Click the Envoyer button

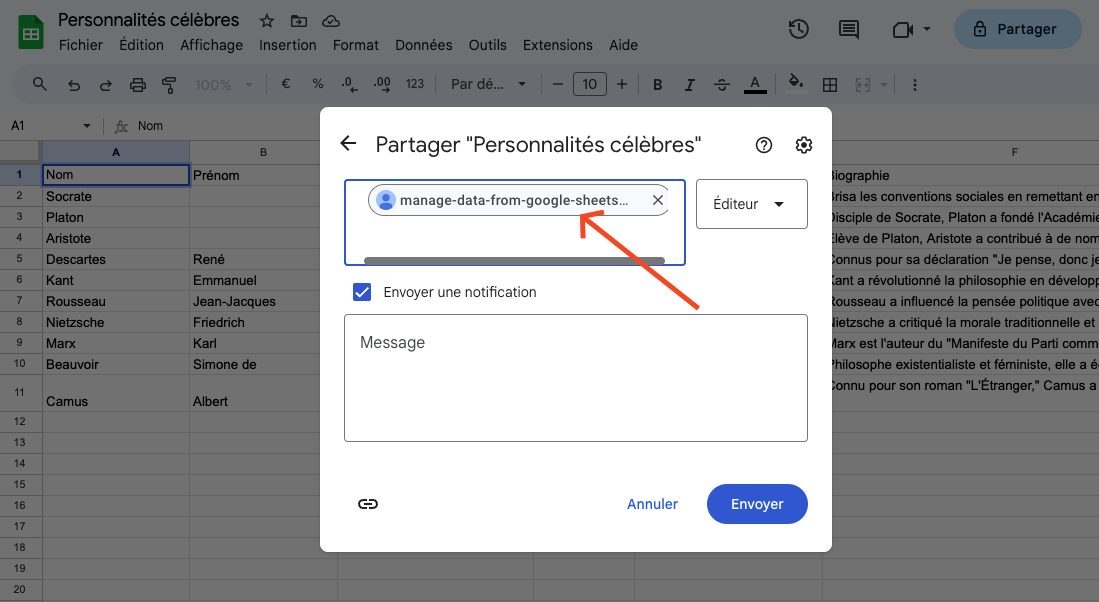click(757, 504)
